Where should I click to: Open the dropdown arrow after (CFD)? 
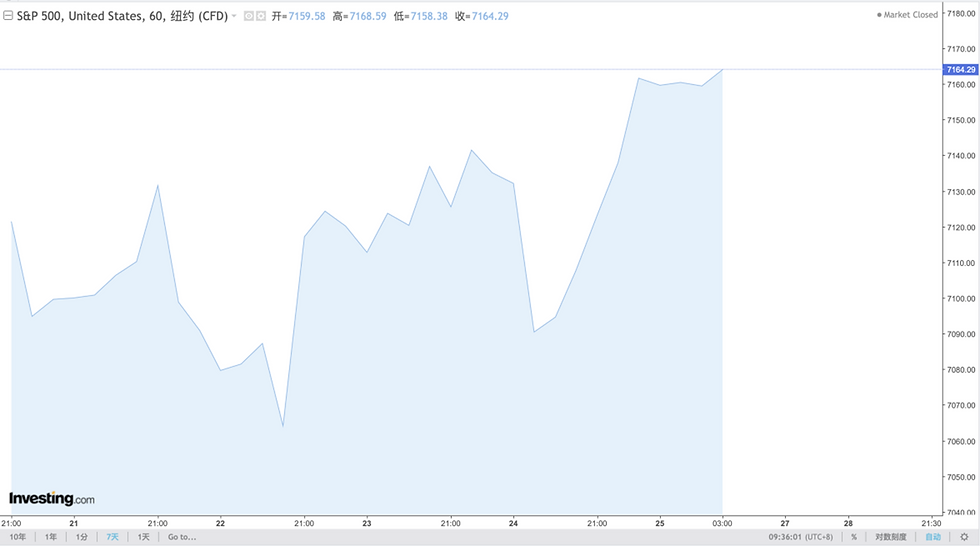[234, 16]
